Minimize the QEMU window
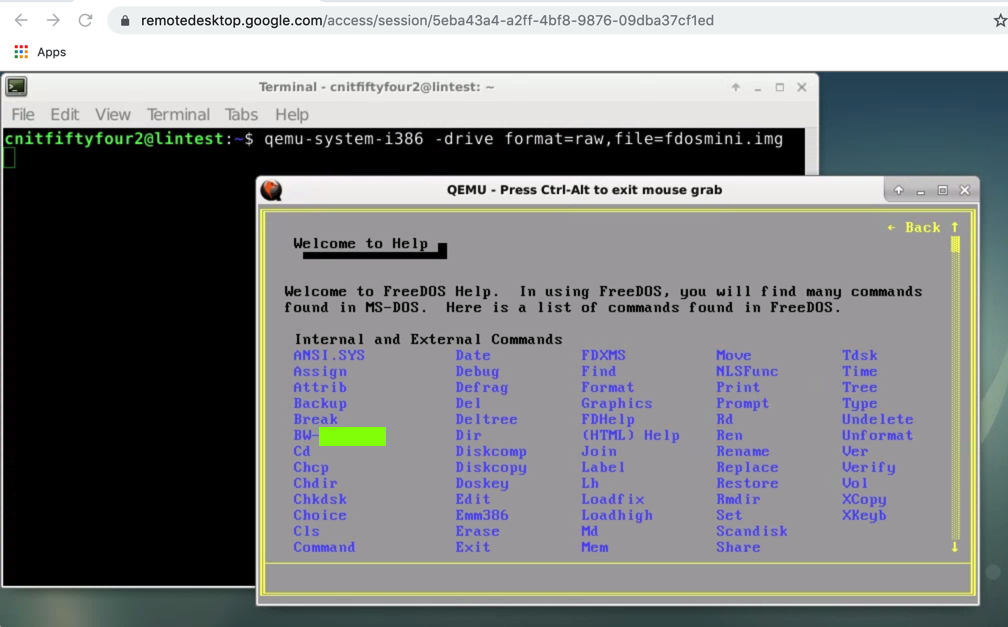 coord(921,190)
